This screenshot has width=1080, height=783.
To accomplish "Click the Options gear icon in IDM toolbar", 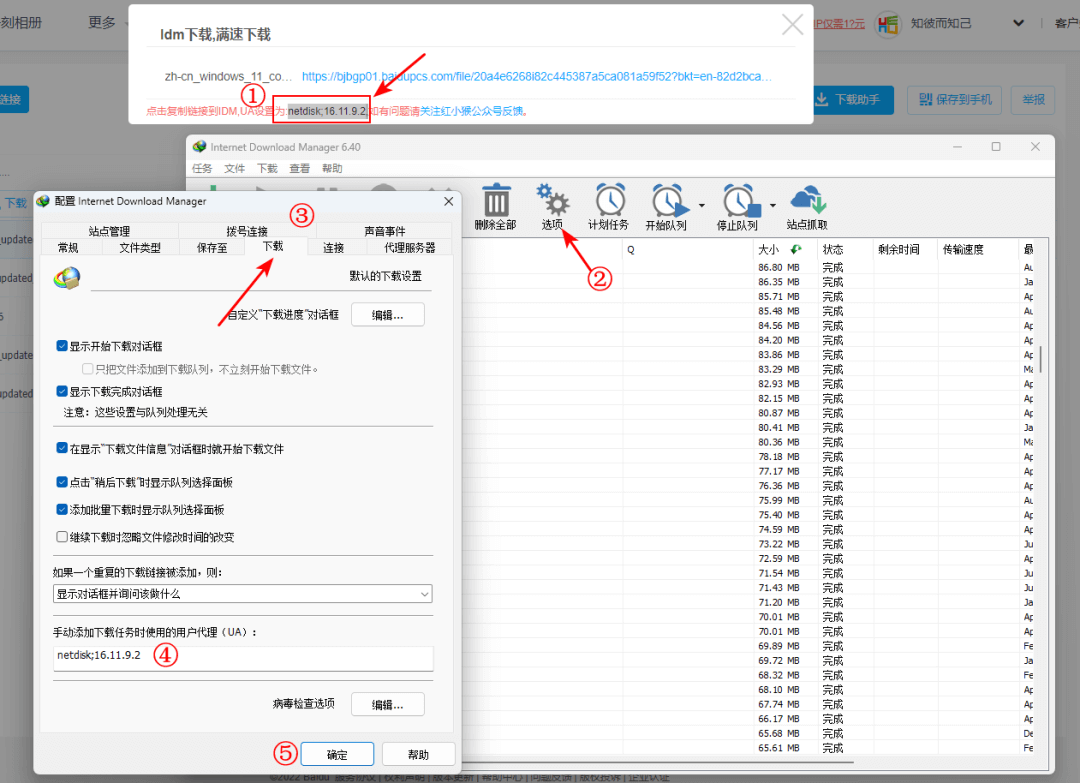I will 553,200.
